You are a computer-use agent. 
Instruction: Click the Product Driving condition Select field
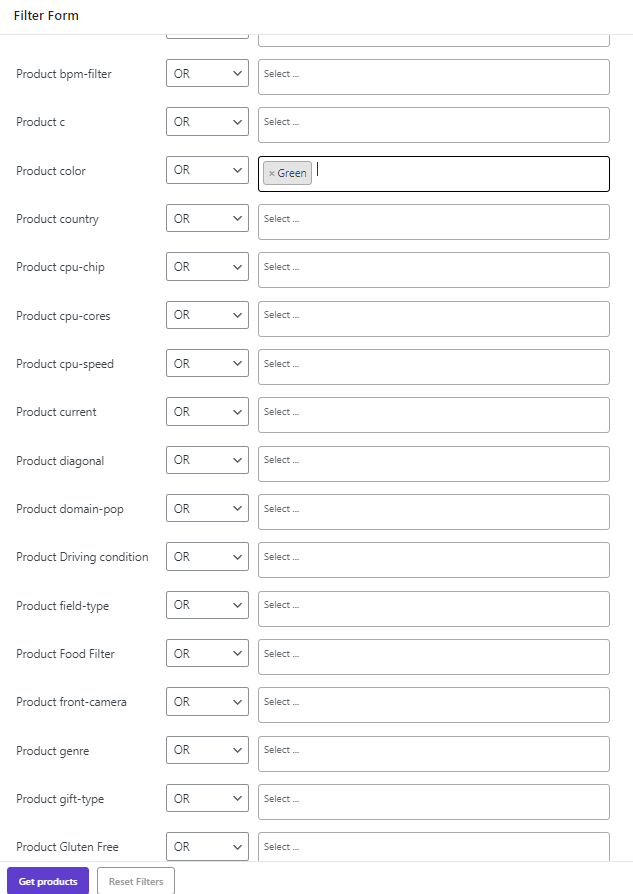433,560
